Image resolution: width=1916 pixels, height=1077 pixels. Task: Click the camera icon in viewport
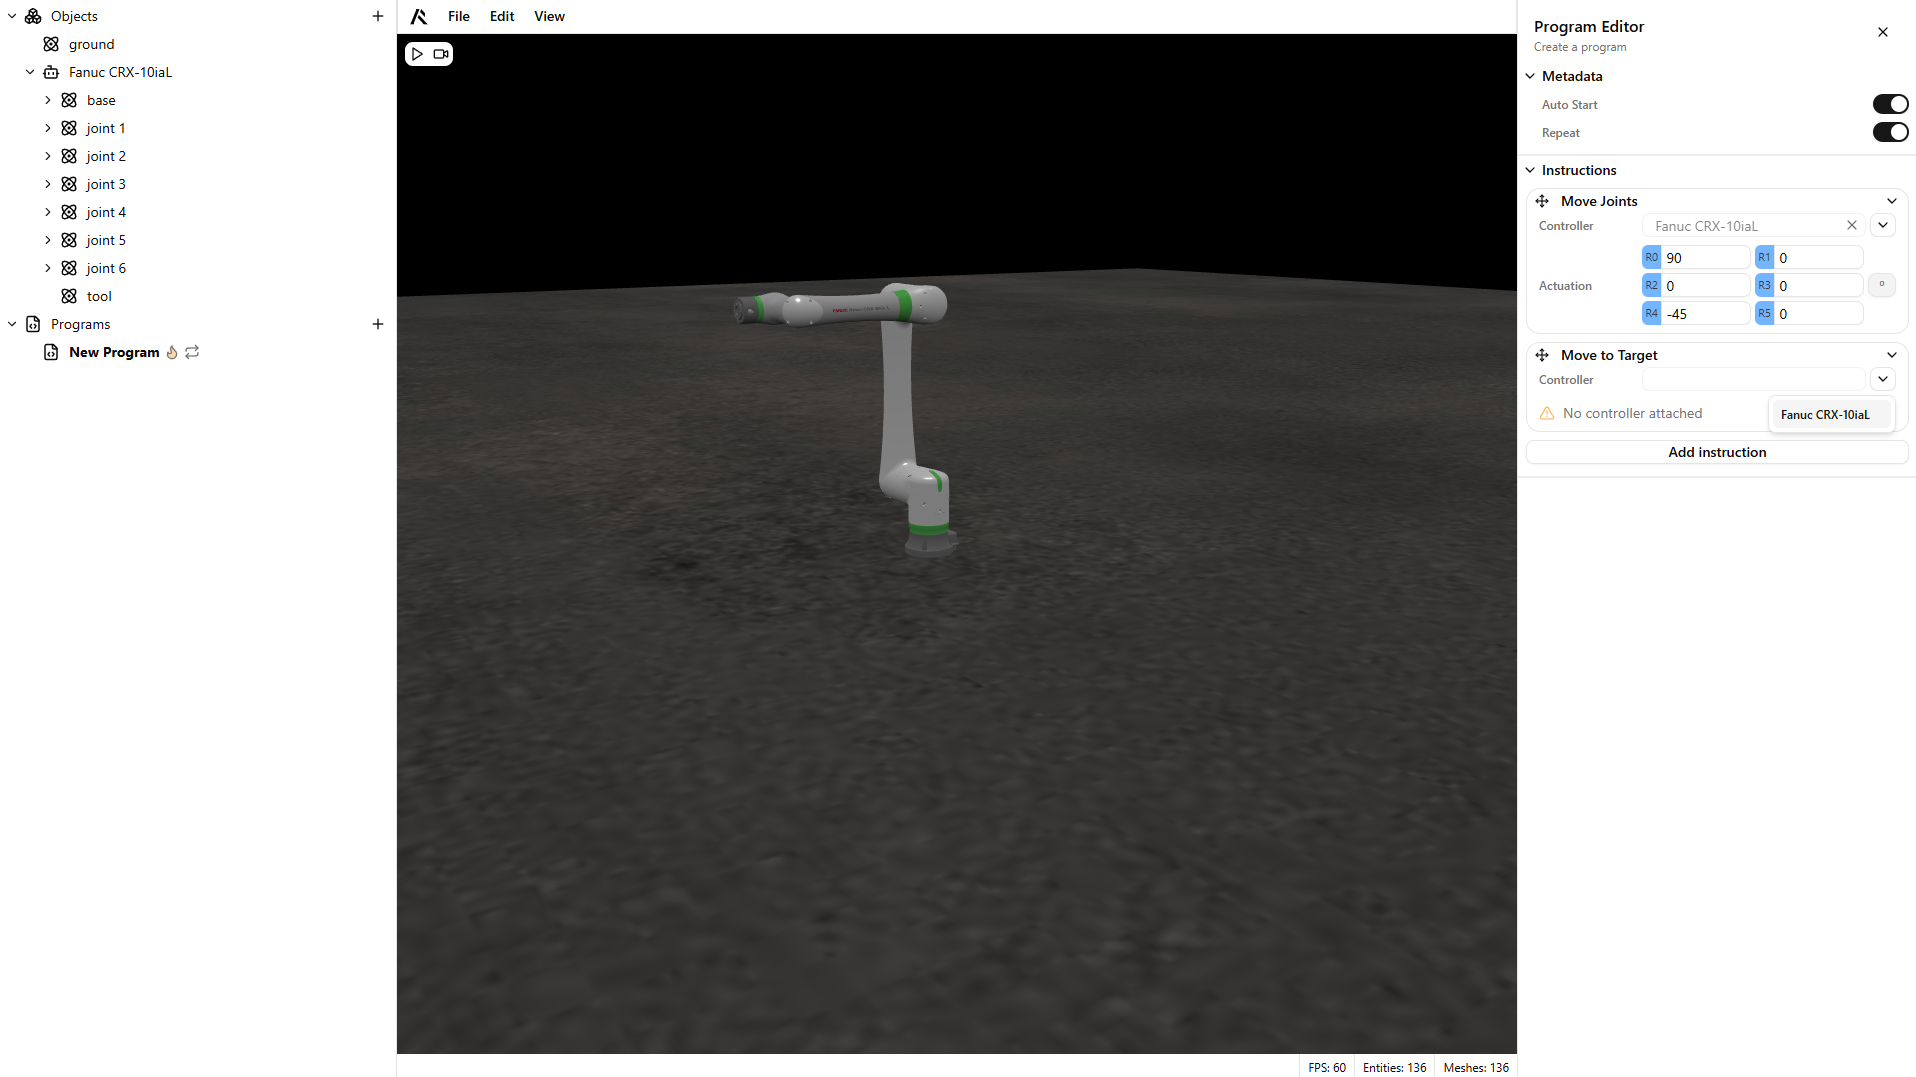(441, 54)
